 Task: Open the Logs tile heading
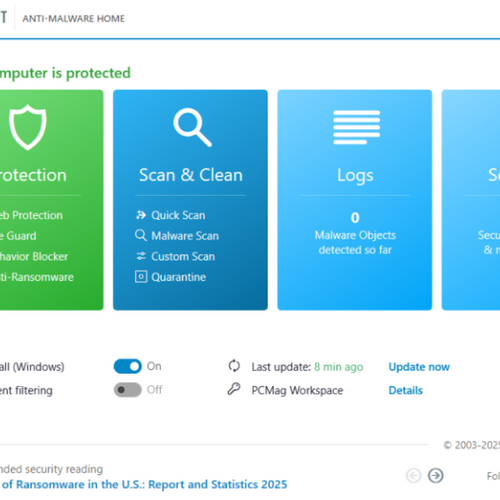point(355,176)
